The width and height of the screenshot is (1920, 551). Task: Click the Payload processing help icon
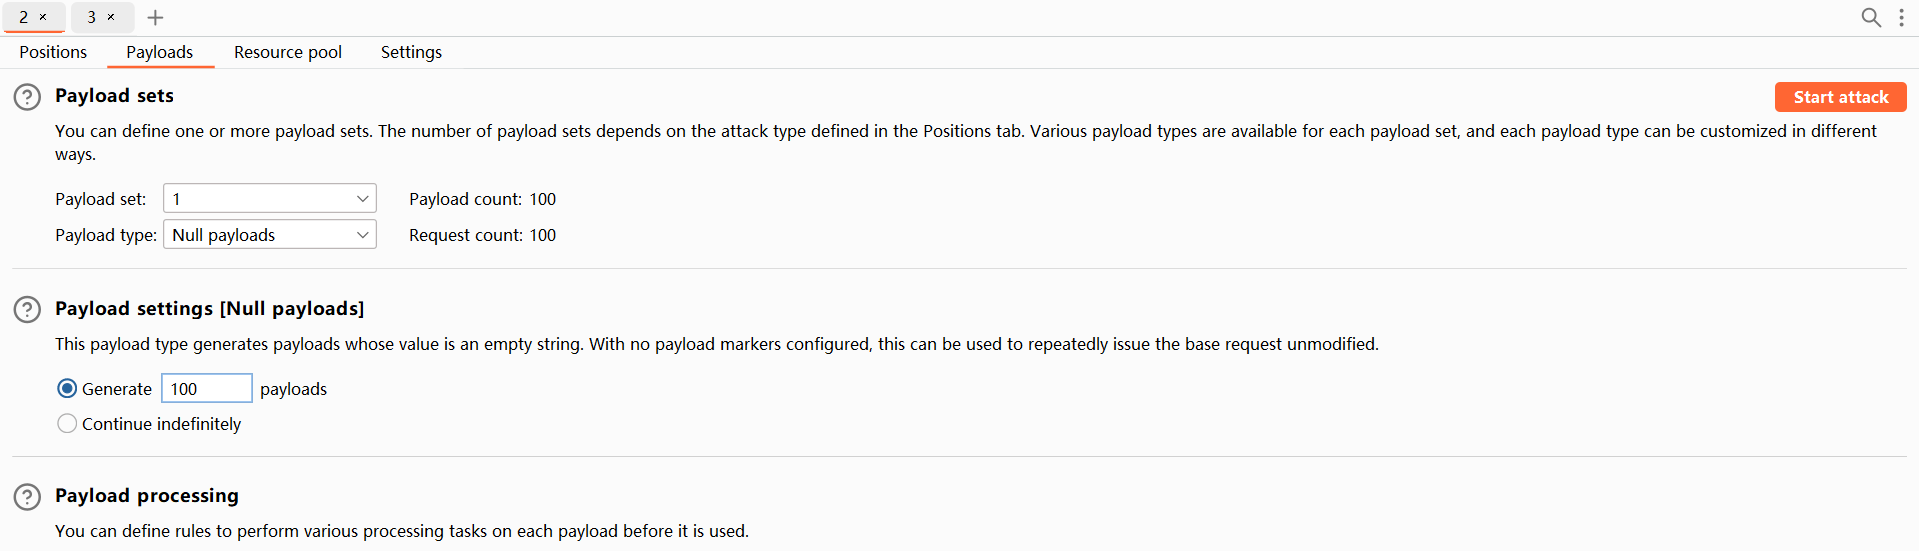point(27,497)
